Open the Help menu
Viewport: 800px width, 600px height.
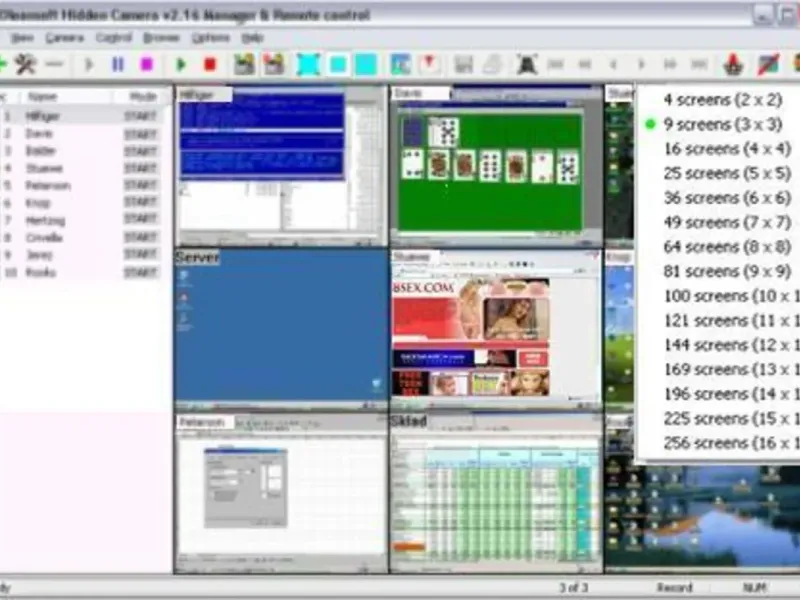pos(252,38)
